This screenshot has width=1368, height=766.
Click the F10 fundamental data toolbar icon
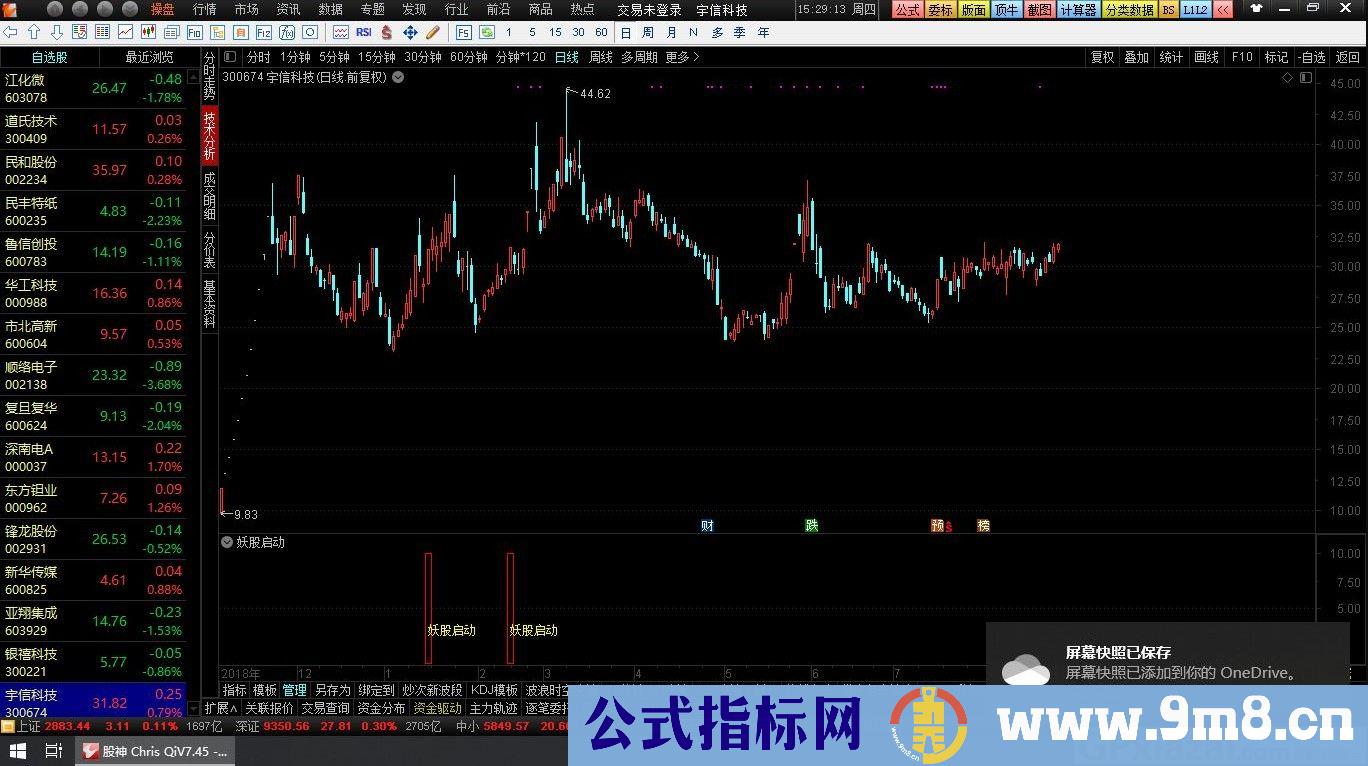click(x=1241, y=57)
